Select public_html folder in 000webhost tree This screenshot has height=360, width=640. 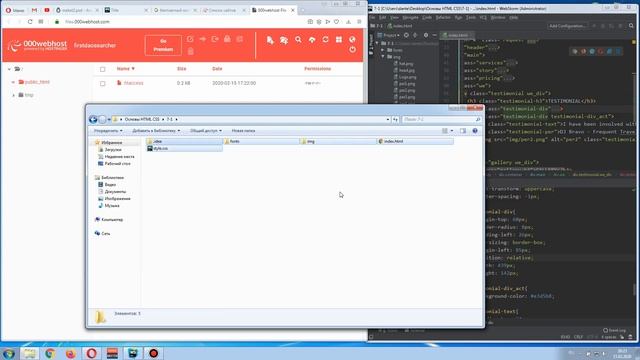[x=37, y=82]
